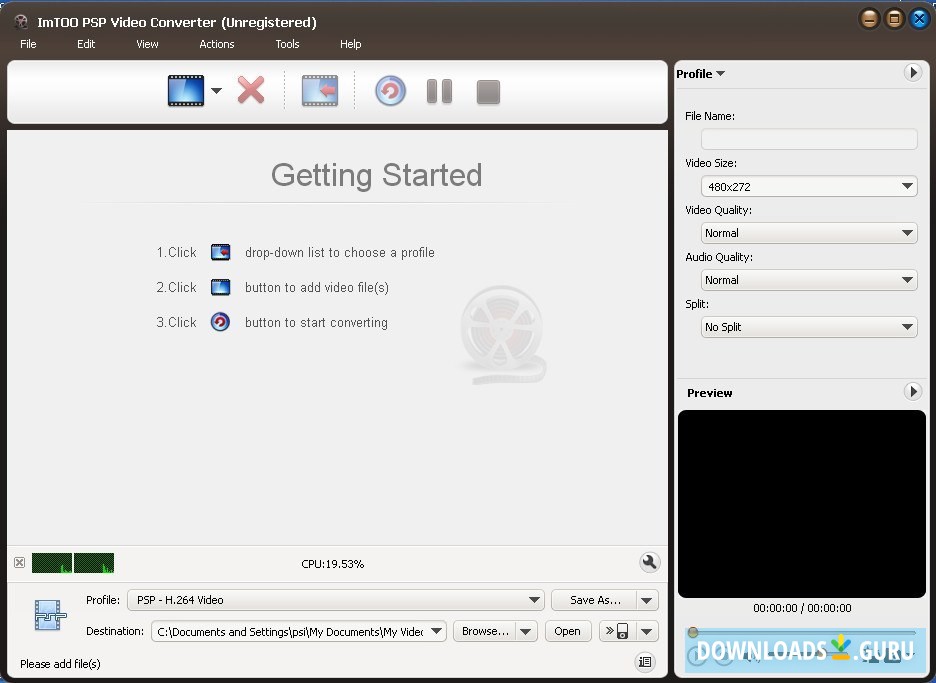Open the device transfer dropdown arrow
The height and width of the screenshot is (683, 936).
(648, 631)
